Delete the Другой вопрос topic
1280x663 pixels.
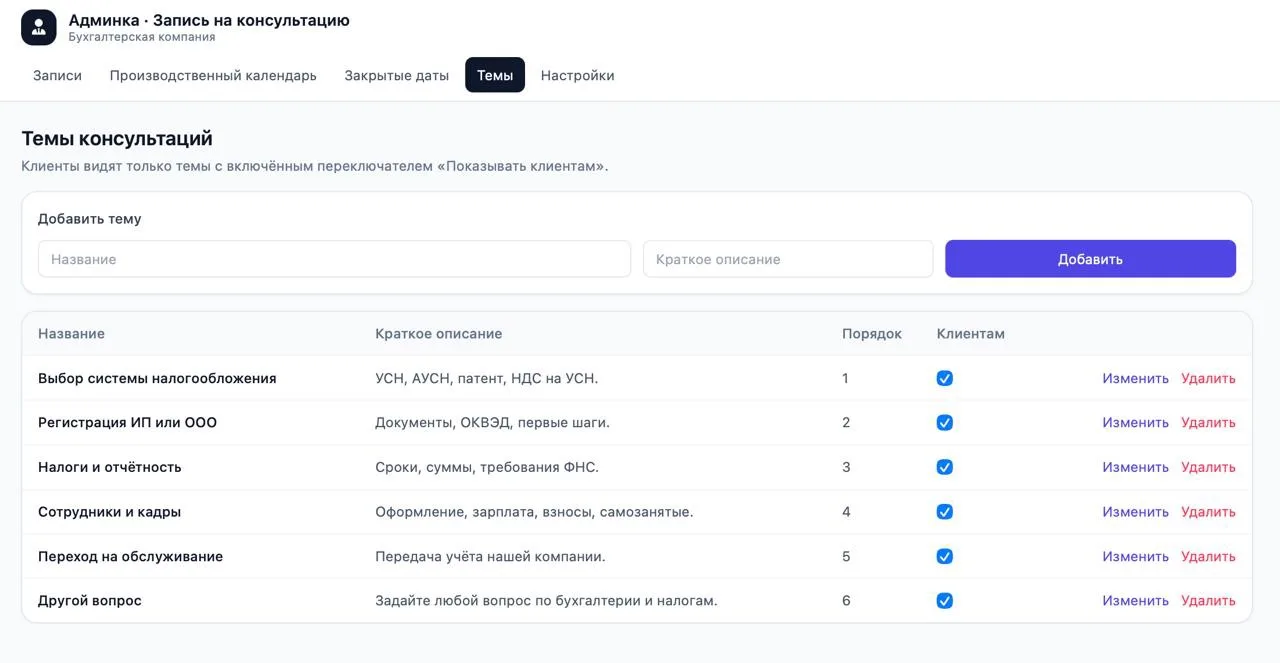coord(1208,601)
